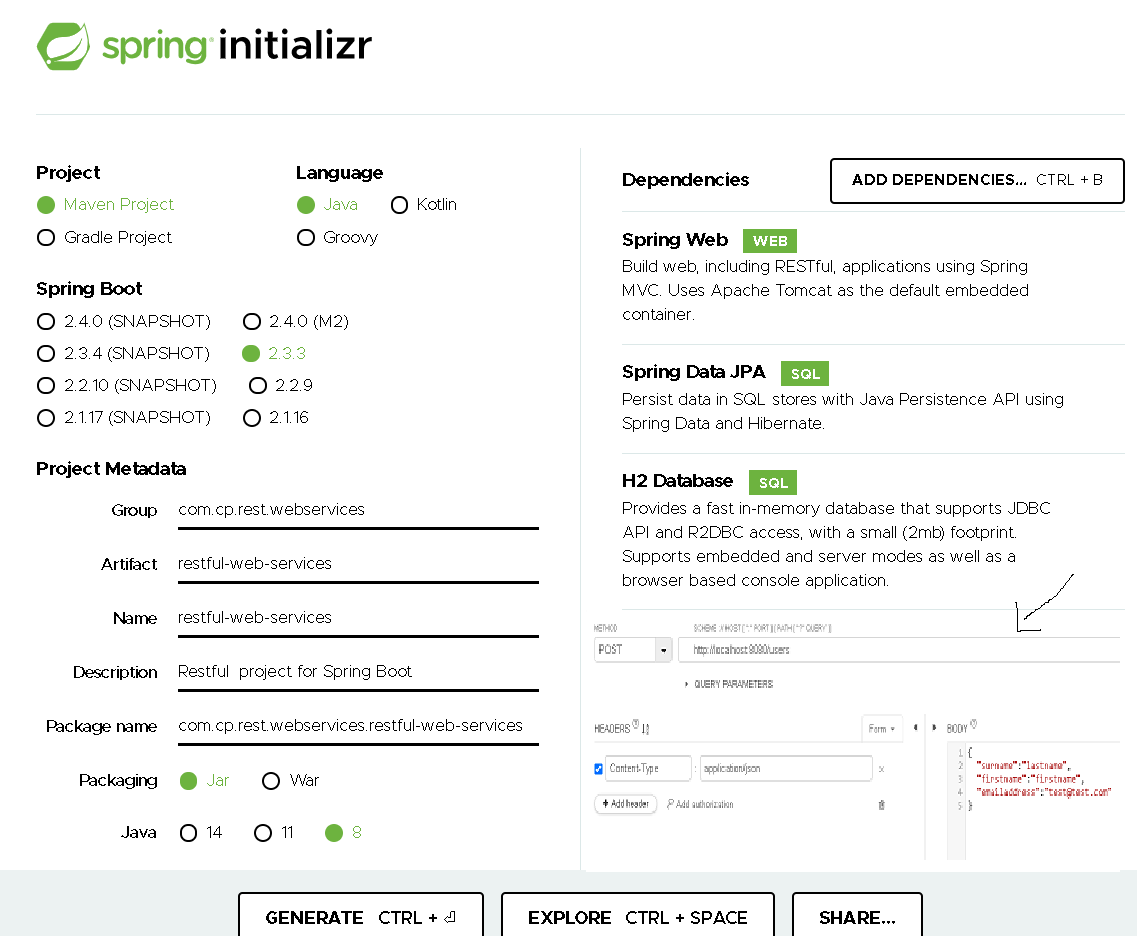Click the trash icon to delete all headers

point(881,804)
